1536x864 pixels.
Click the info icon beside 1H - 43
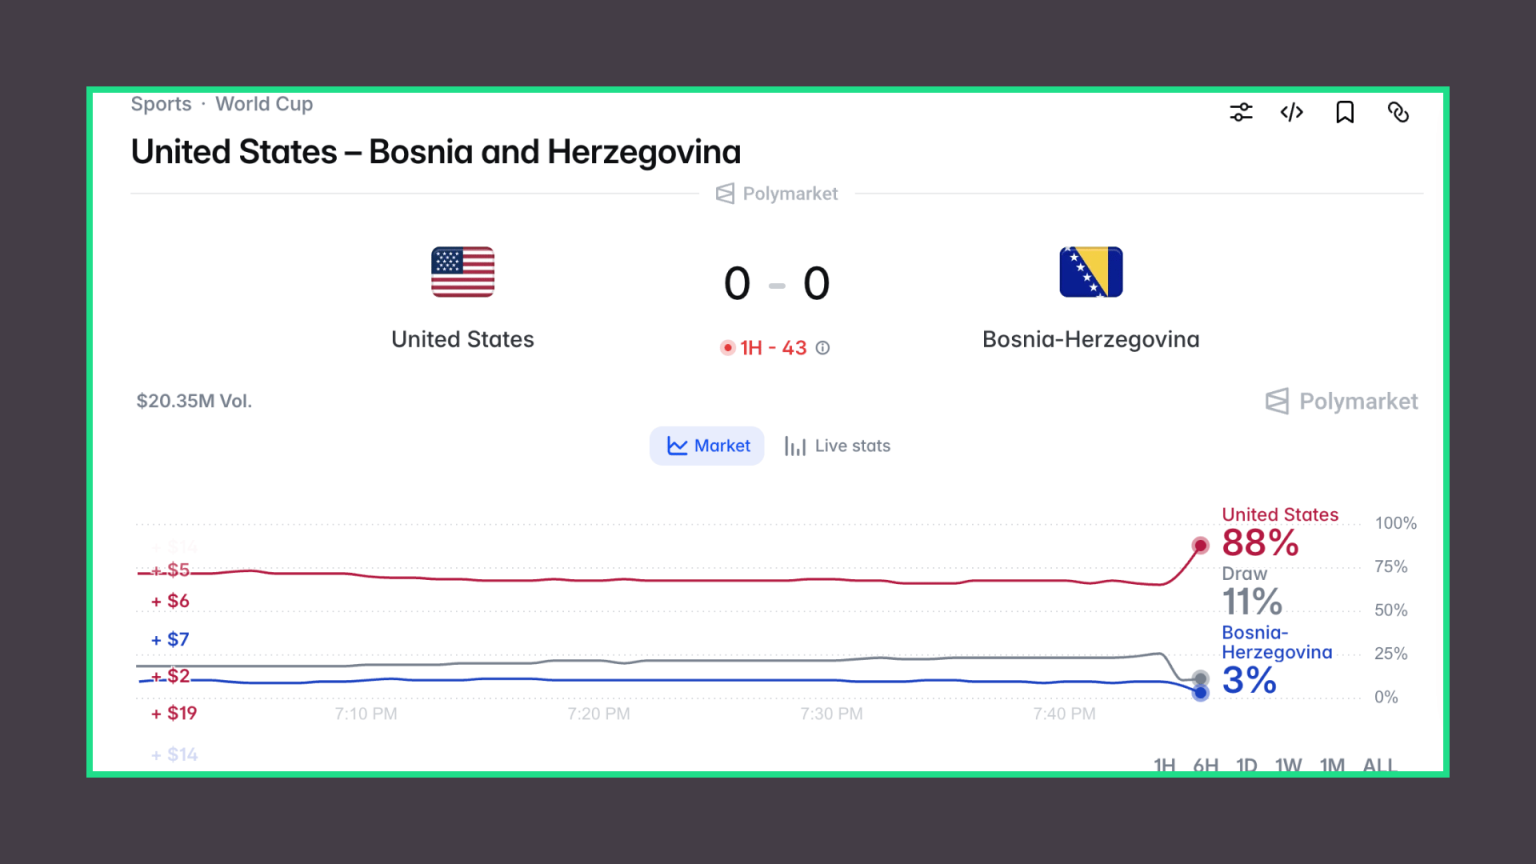click(x=823, y=348)
